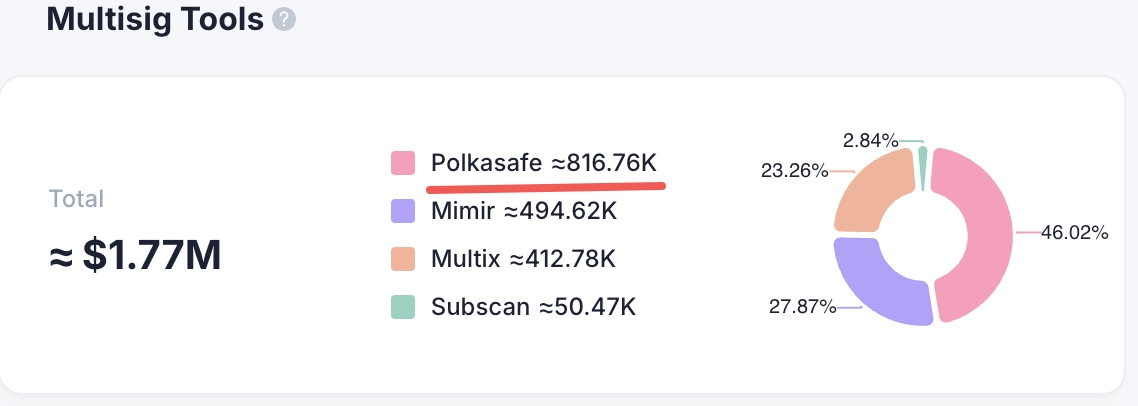This screenshot has height=406, width=1138.
Task: Click the Multix ≈412.78K legend entry
Action: [523, 259]
